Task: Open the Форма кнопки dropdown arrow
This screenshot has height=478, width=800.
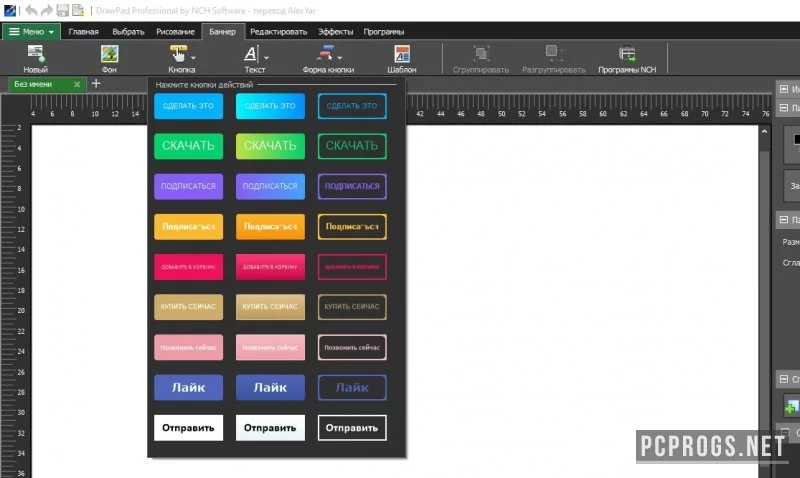Action: 340,58
